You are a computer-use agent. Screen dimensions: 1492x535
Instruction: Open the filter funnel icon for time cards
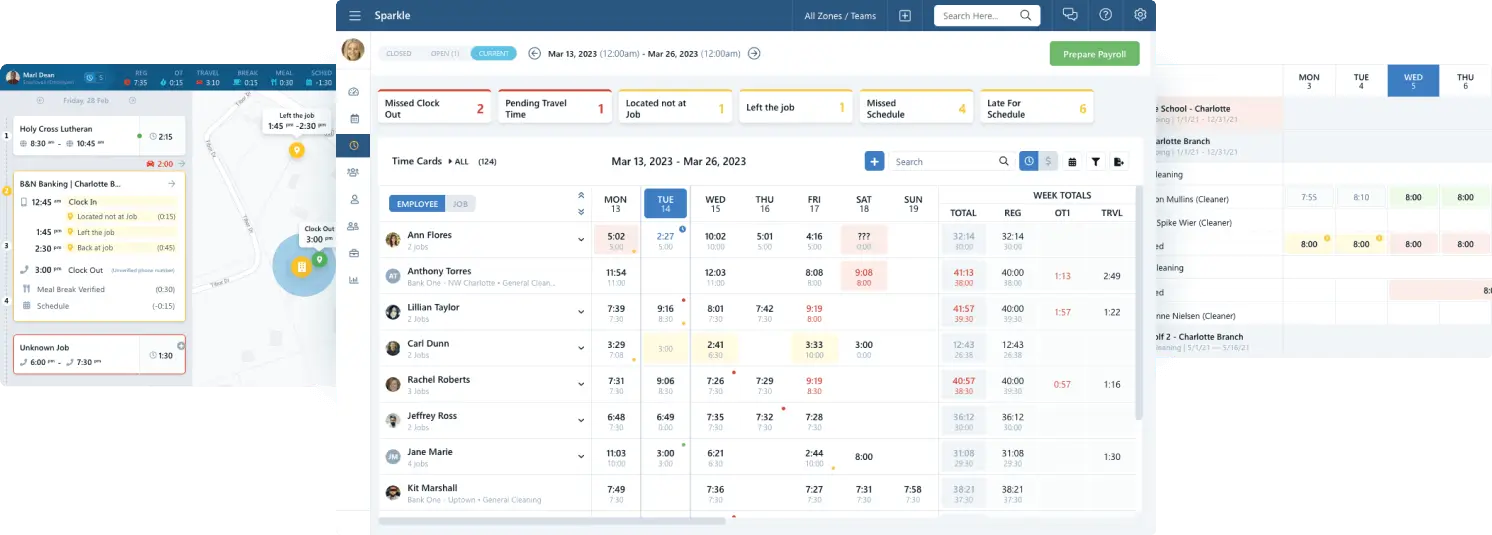click(1095, 161)
